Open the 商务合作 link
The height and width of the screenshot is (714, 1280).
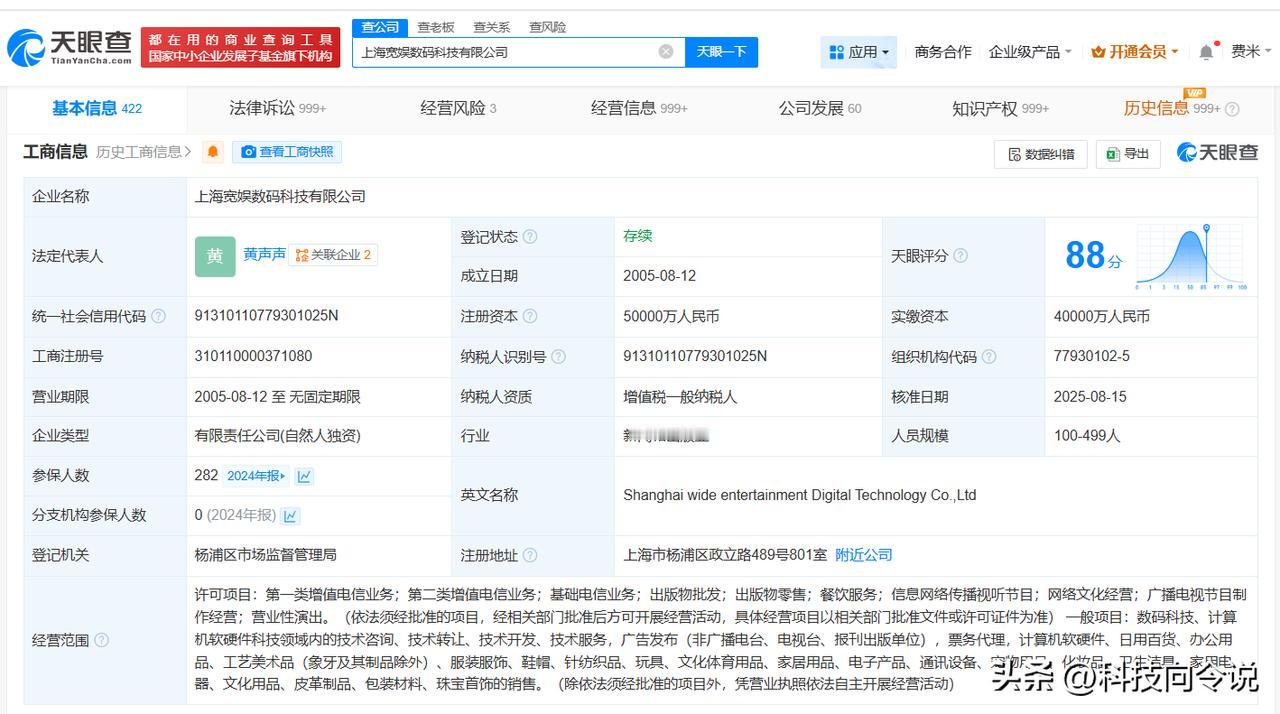[x=943, y=52]
